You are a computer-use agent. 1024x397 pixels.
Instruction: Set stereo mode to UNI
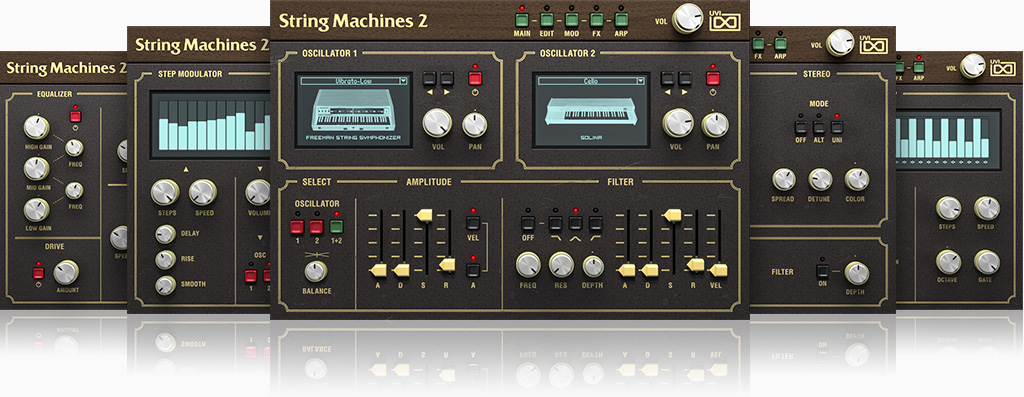tap(837, 127)
